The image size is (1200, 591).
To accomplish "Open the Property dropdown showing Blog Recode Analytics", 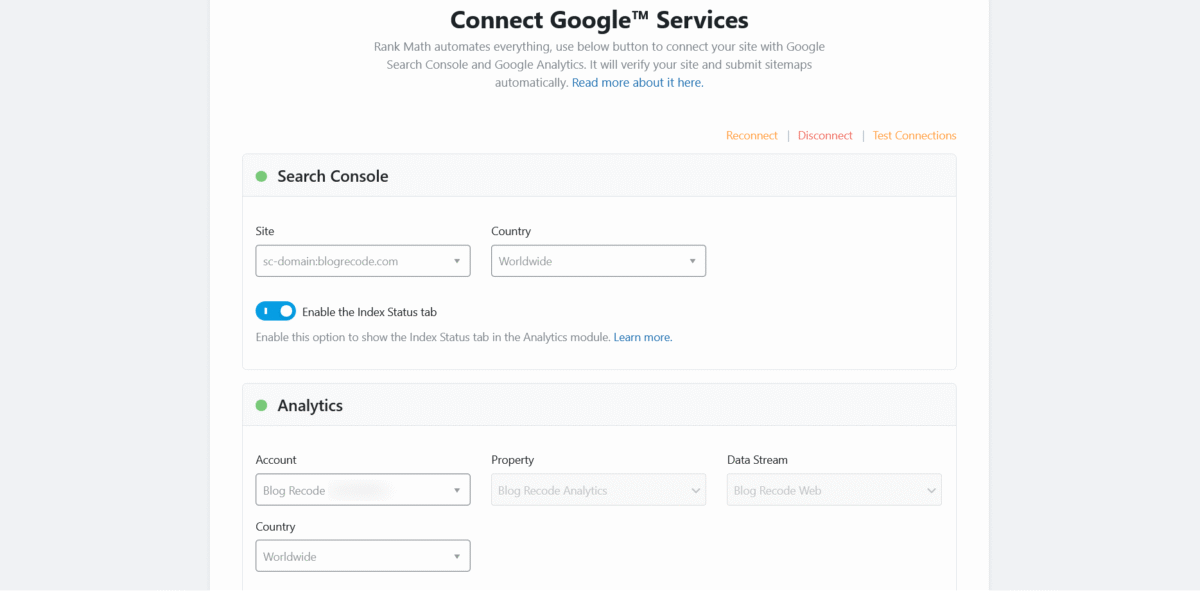I will pos(598,490).
